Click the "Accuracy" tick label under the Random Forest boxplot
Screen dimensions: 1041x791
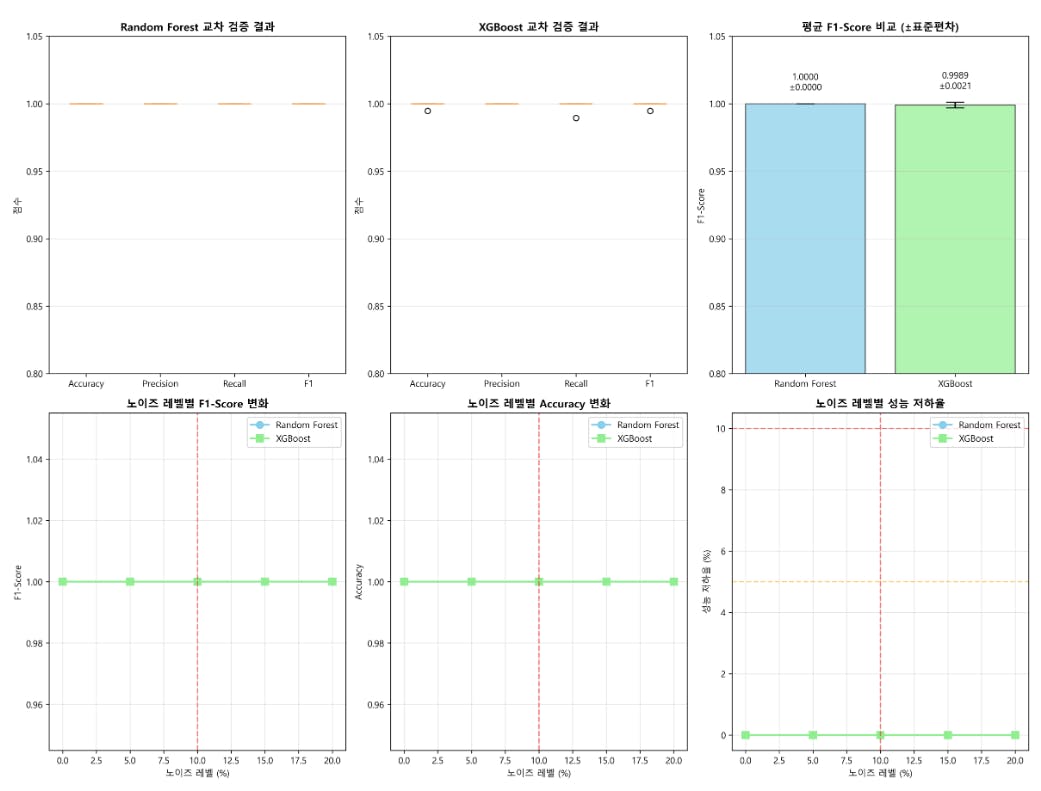(x=86, y=383)
